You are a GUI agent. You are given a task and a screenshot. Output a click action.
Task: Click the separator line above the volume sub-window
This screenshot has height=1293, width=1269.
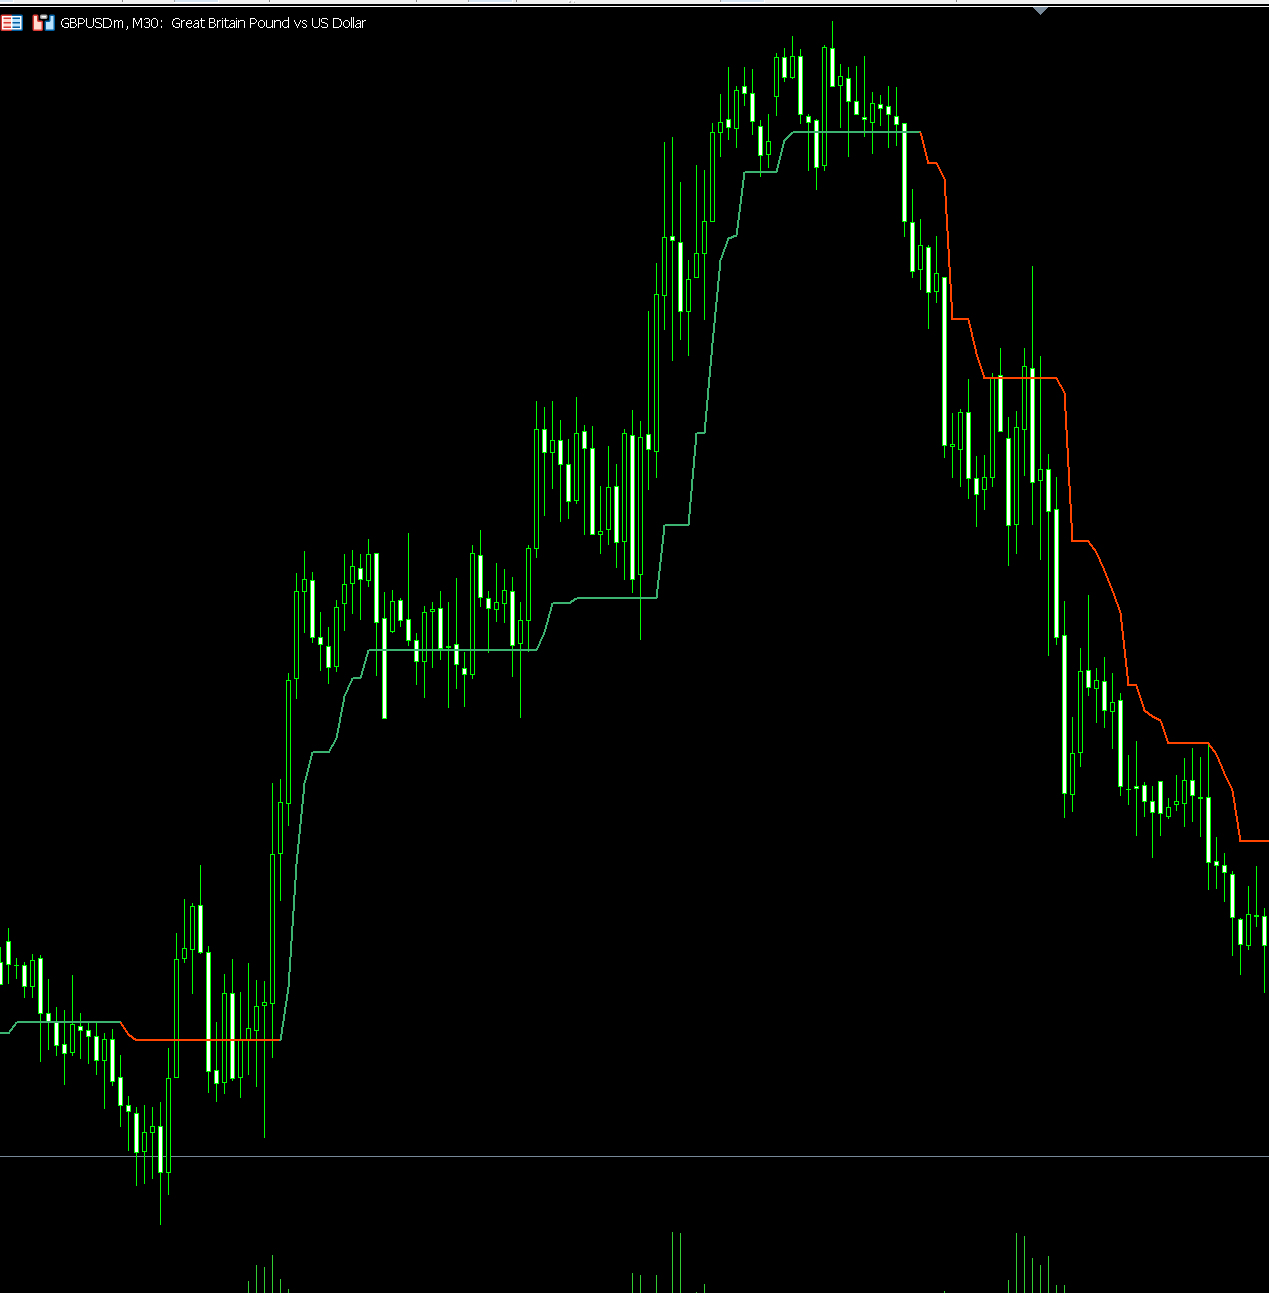634,1157
